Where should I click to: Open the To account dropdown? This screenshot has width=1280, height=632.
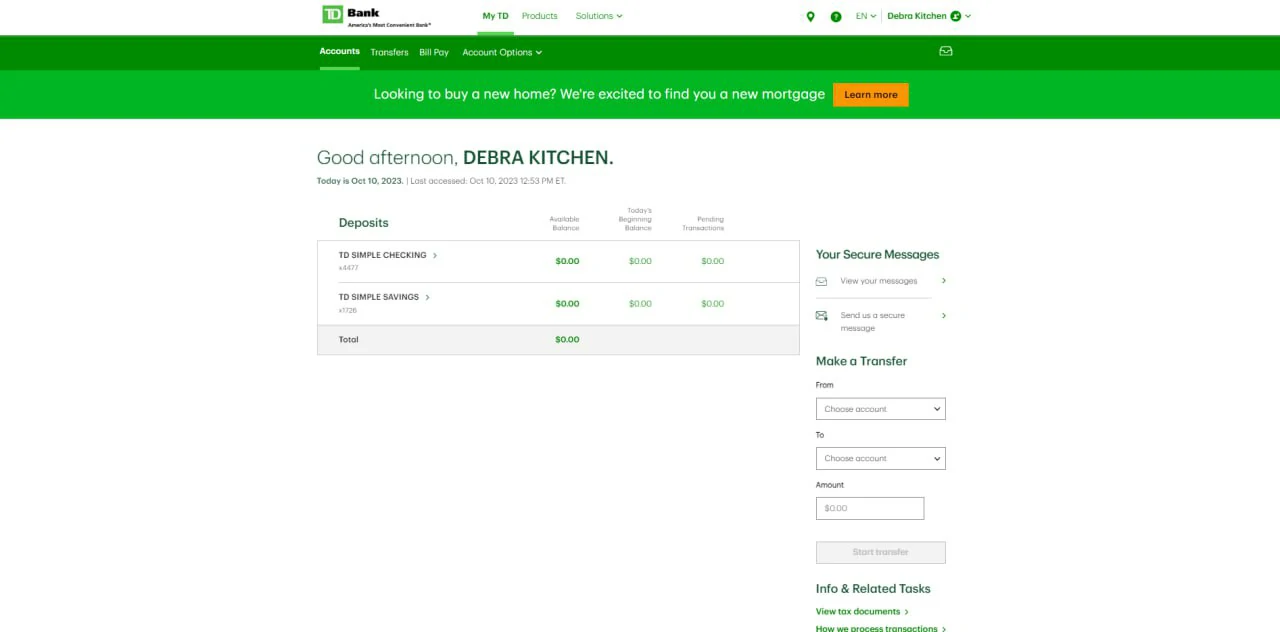881,458
